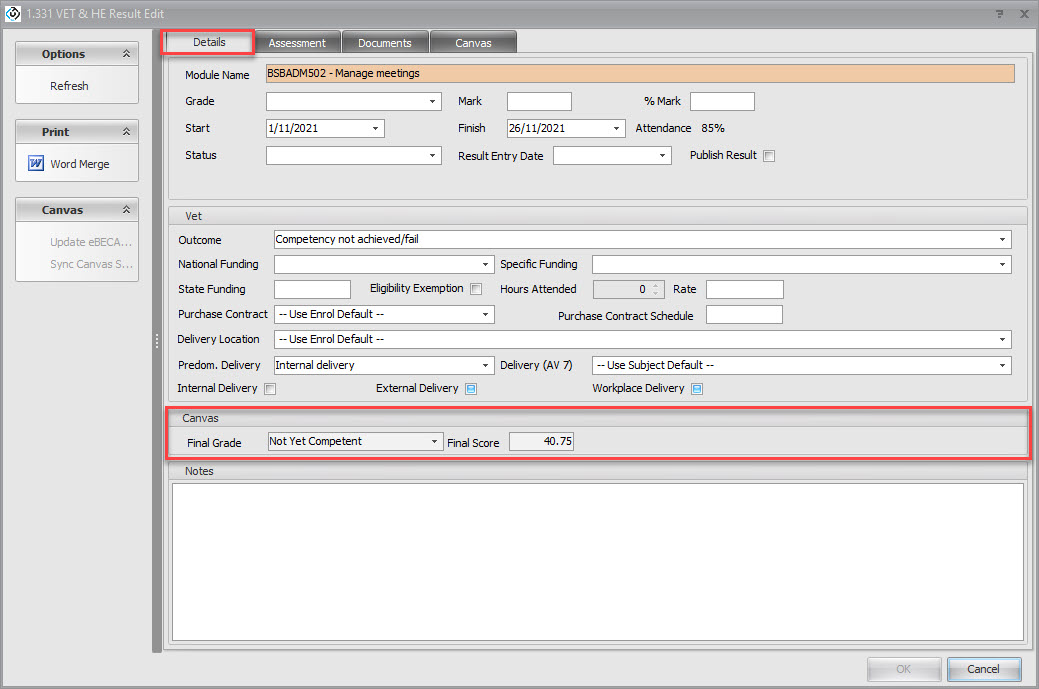The image size is (1039, 689).
Task: Toggle the Workplace Delivery checkbox
Action: click(697, 389)
